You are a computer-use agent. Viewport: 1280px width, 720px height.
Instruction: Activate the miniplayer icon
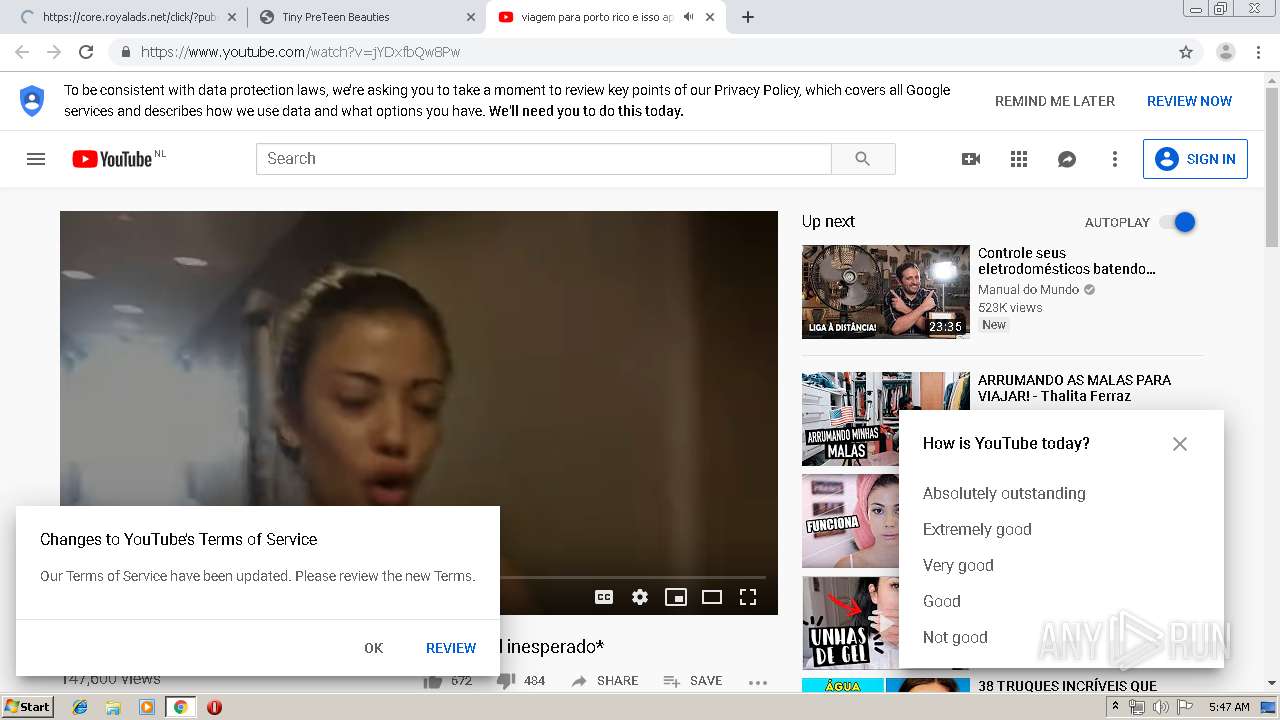point(676,597)
